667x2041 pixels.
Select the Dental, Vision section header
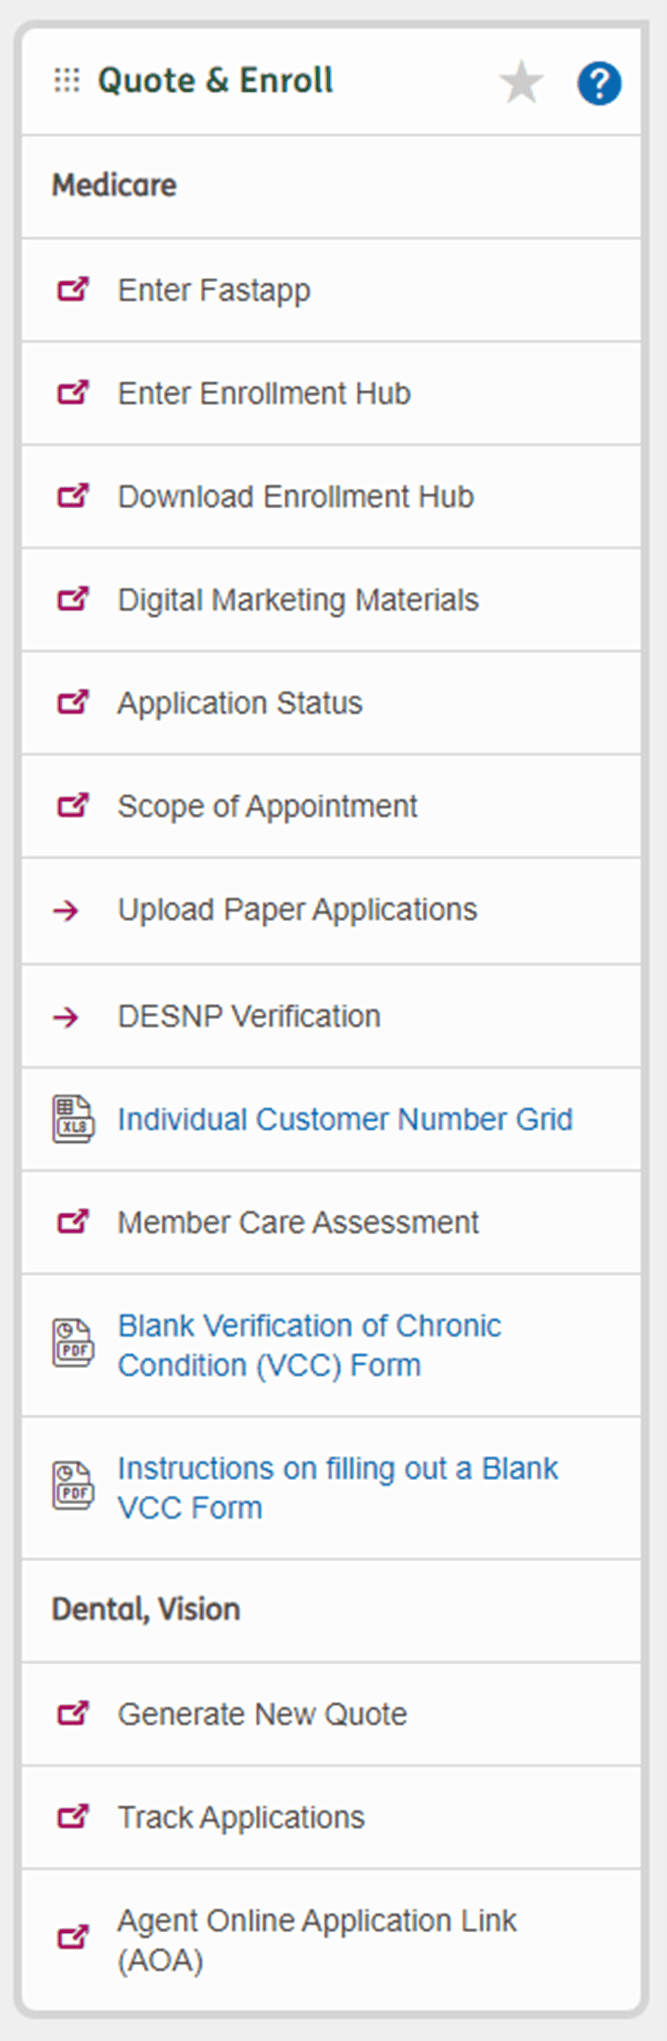[145, 1609]
